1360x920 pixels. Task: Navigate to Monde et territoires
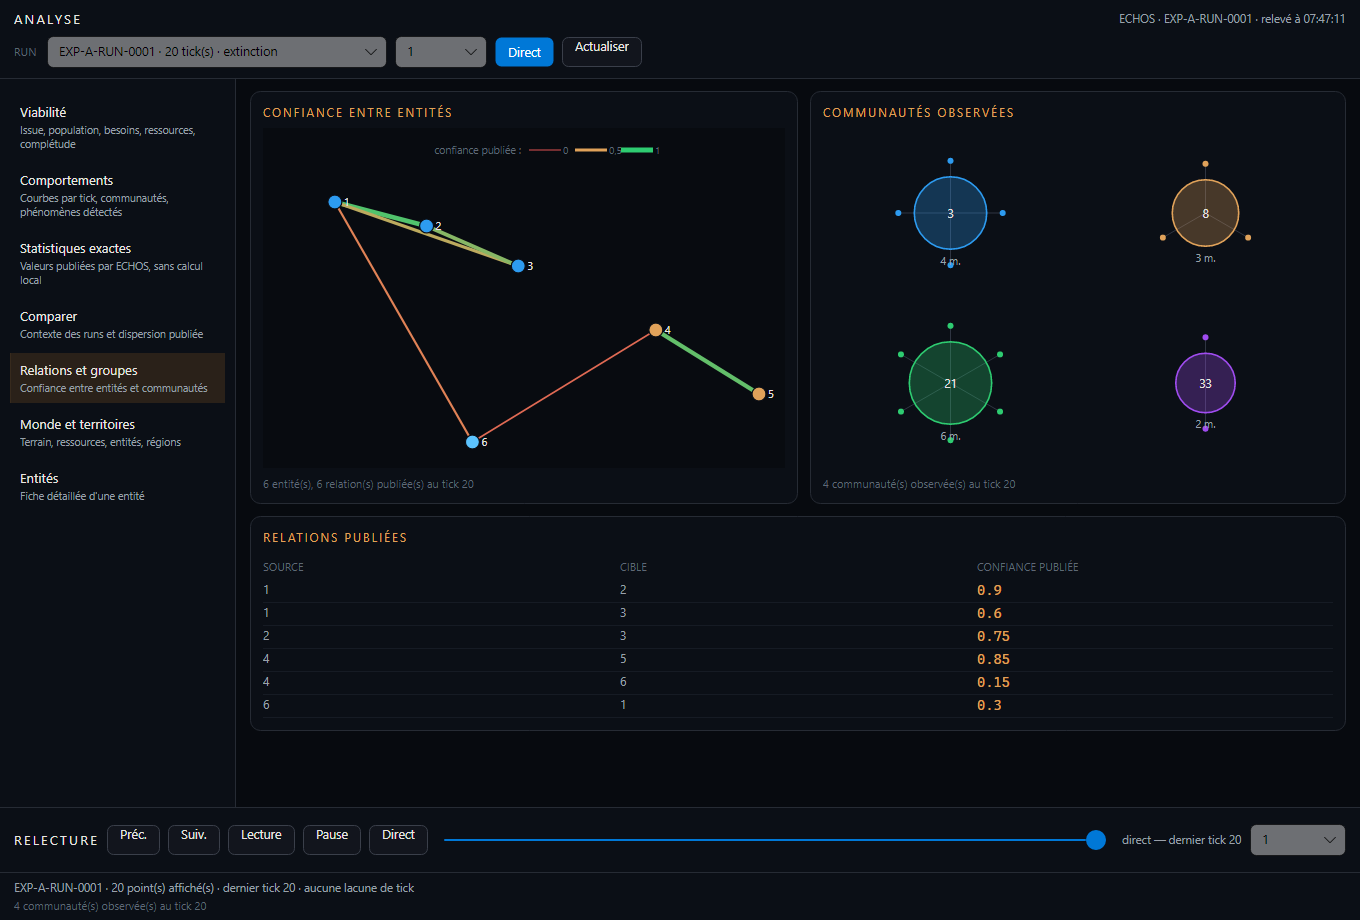point(117,432)
